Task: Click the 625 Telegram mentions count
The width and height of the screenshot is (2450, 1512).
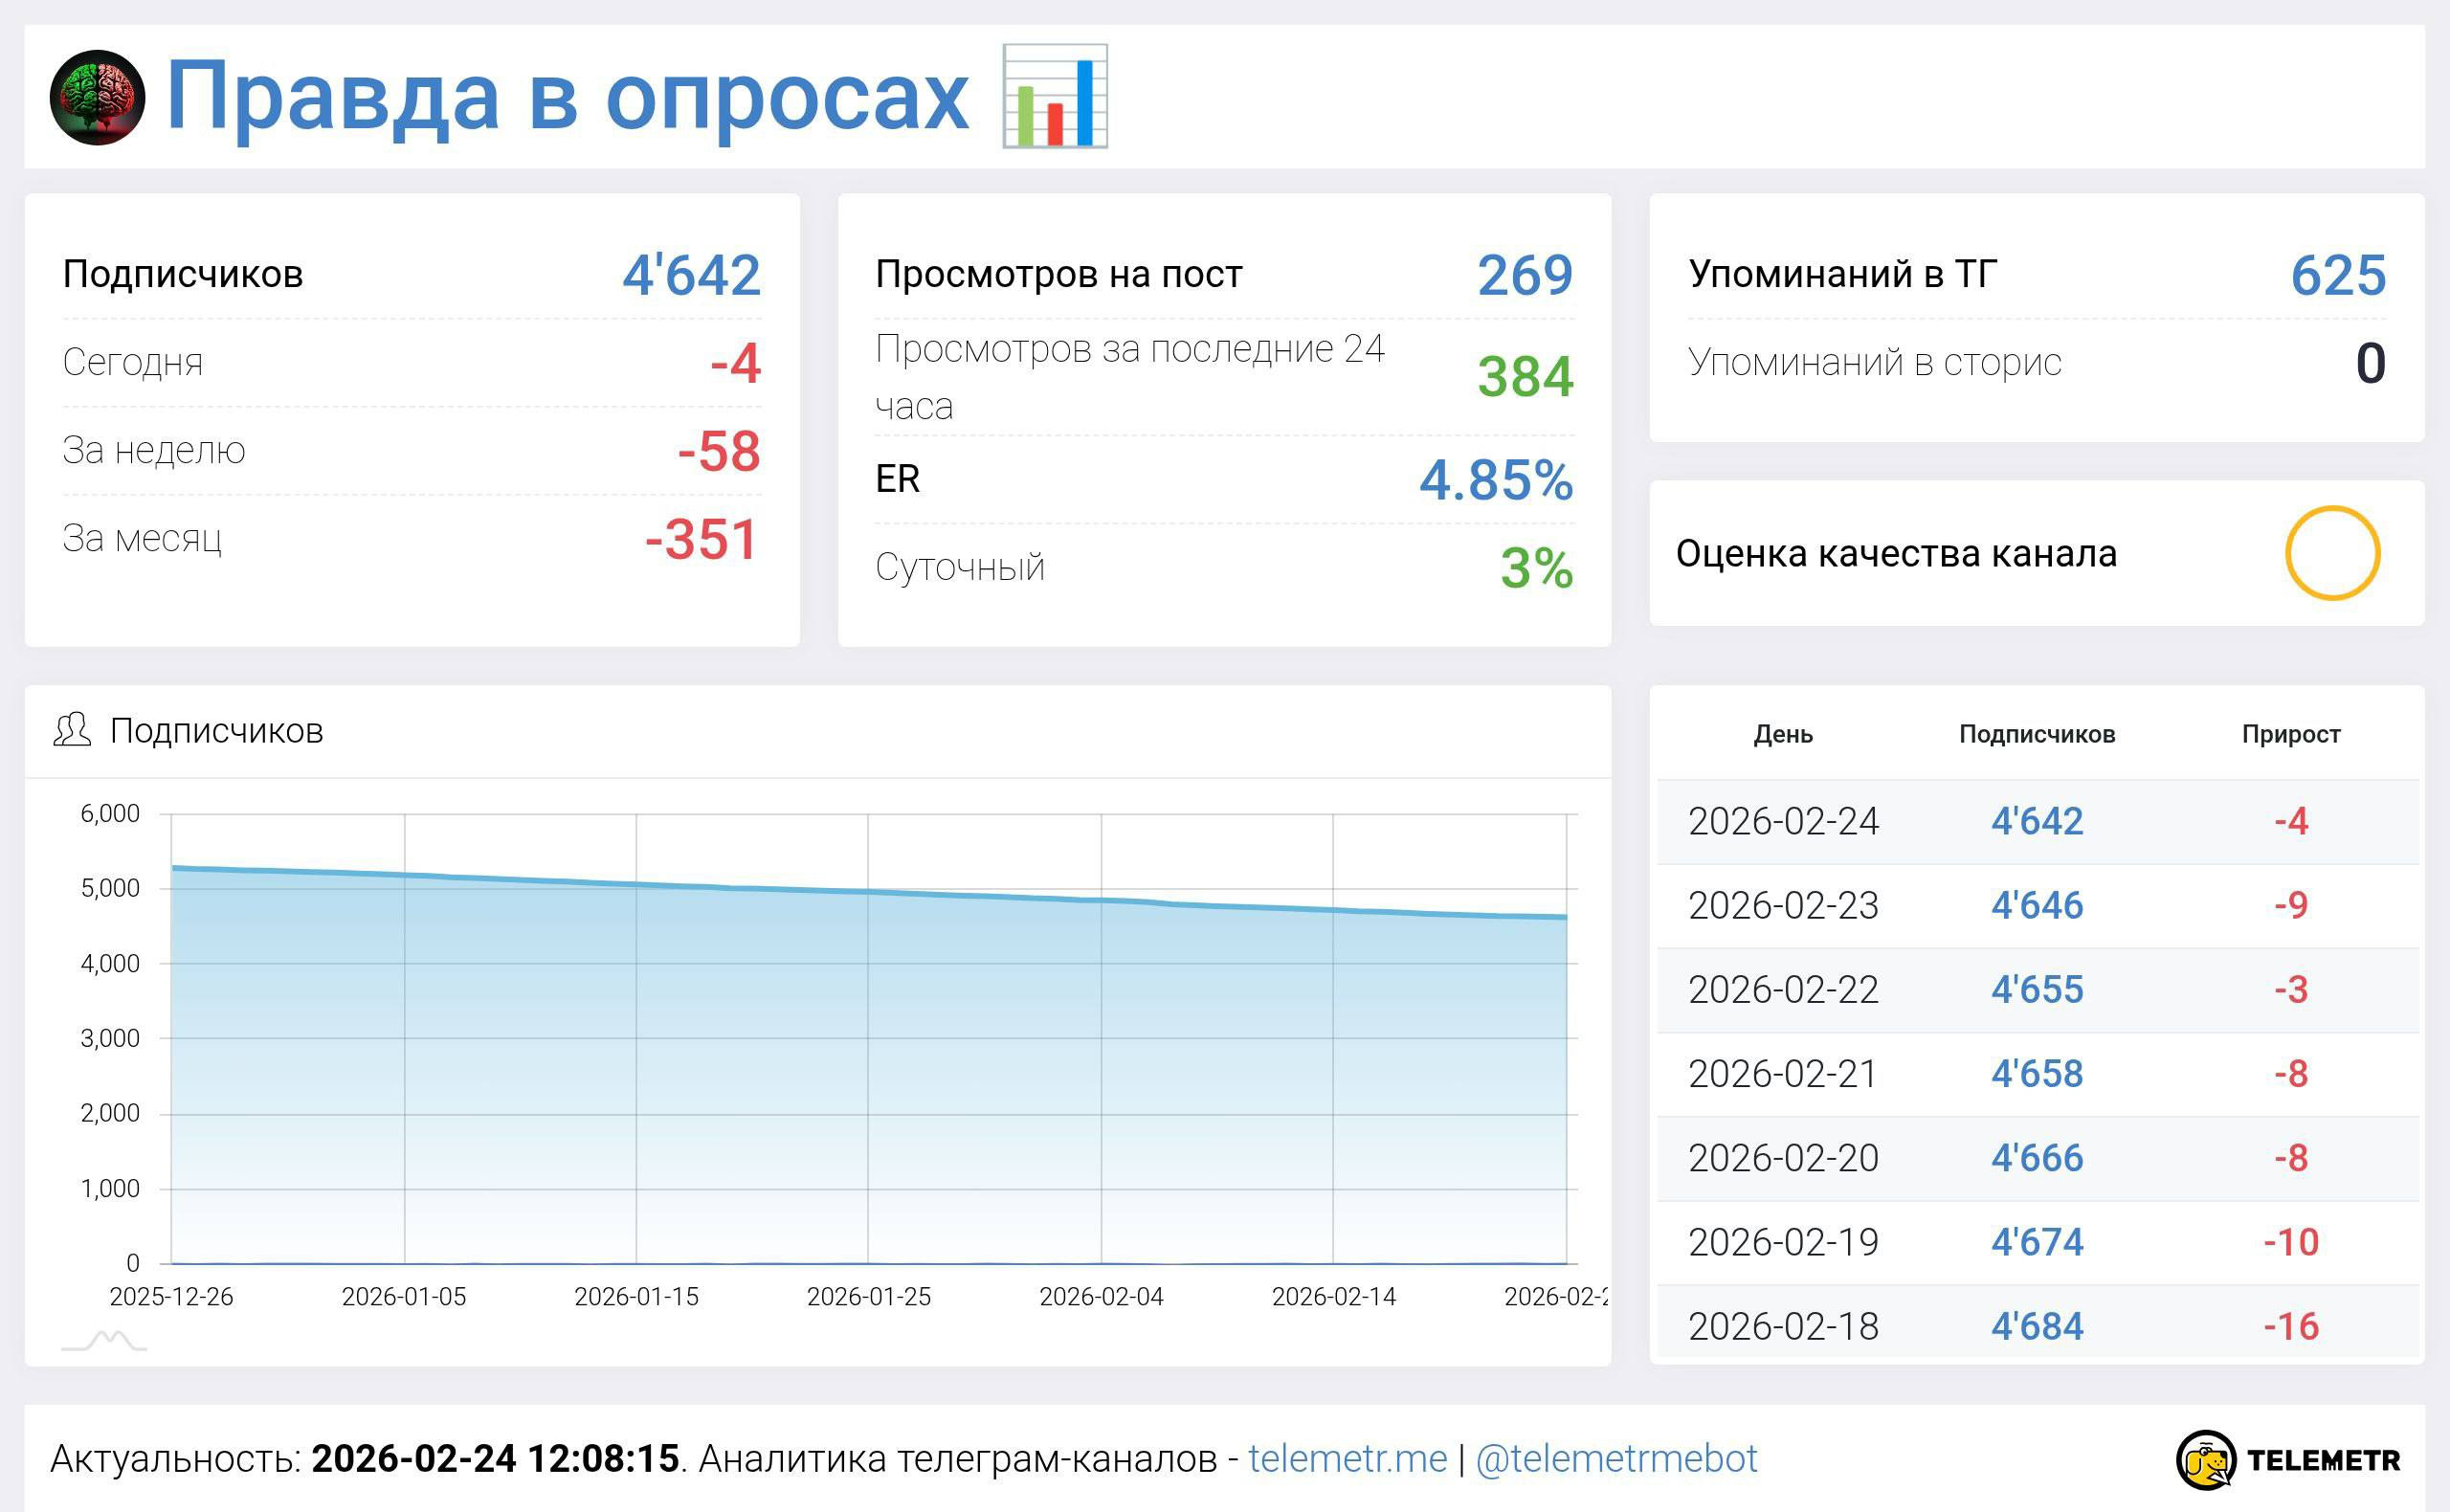Action: pyautogui.click(x=2337, y=275)
